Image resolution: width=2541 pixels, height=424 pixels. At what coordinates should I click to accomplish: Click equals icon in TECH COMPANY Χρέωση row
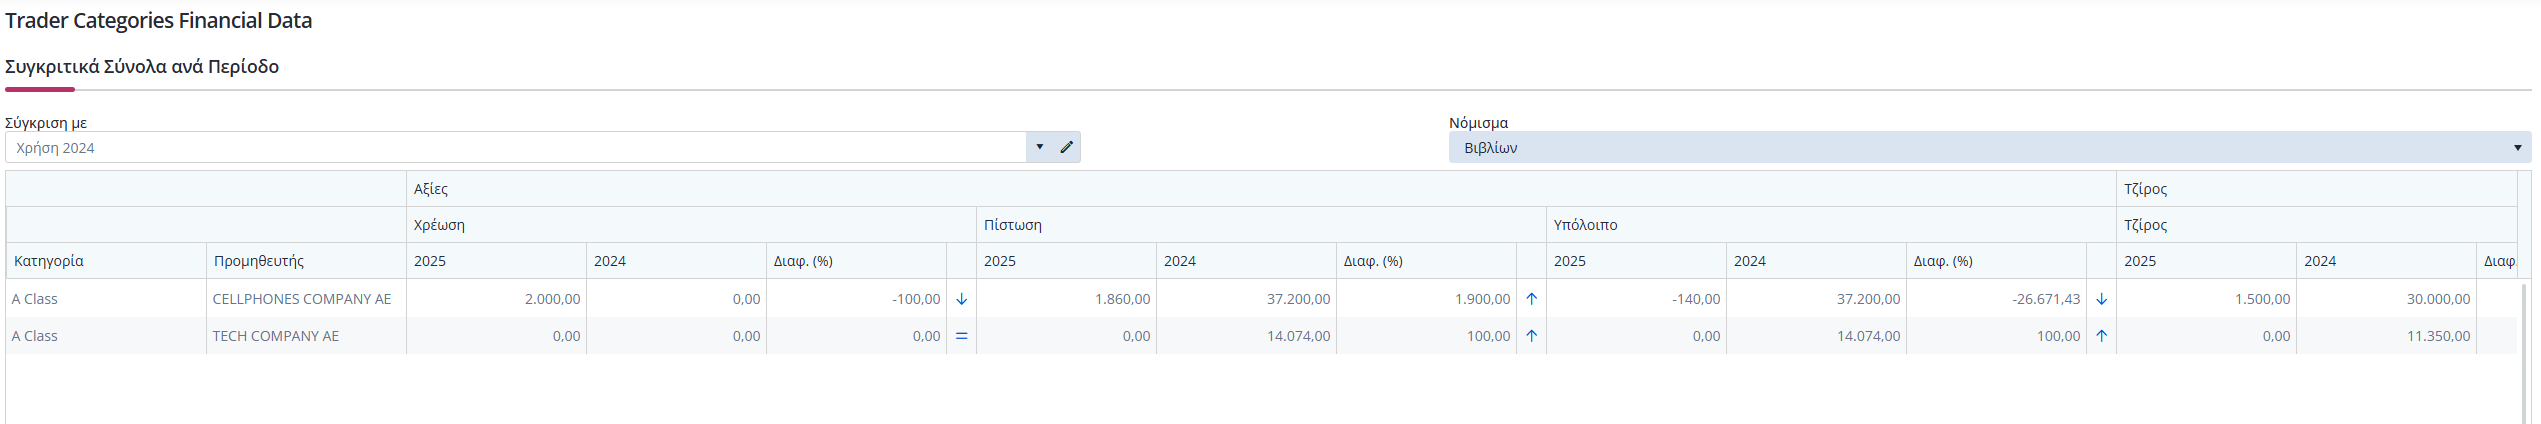point(962,336)
